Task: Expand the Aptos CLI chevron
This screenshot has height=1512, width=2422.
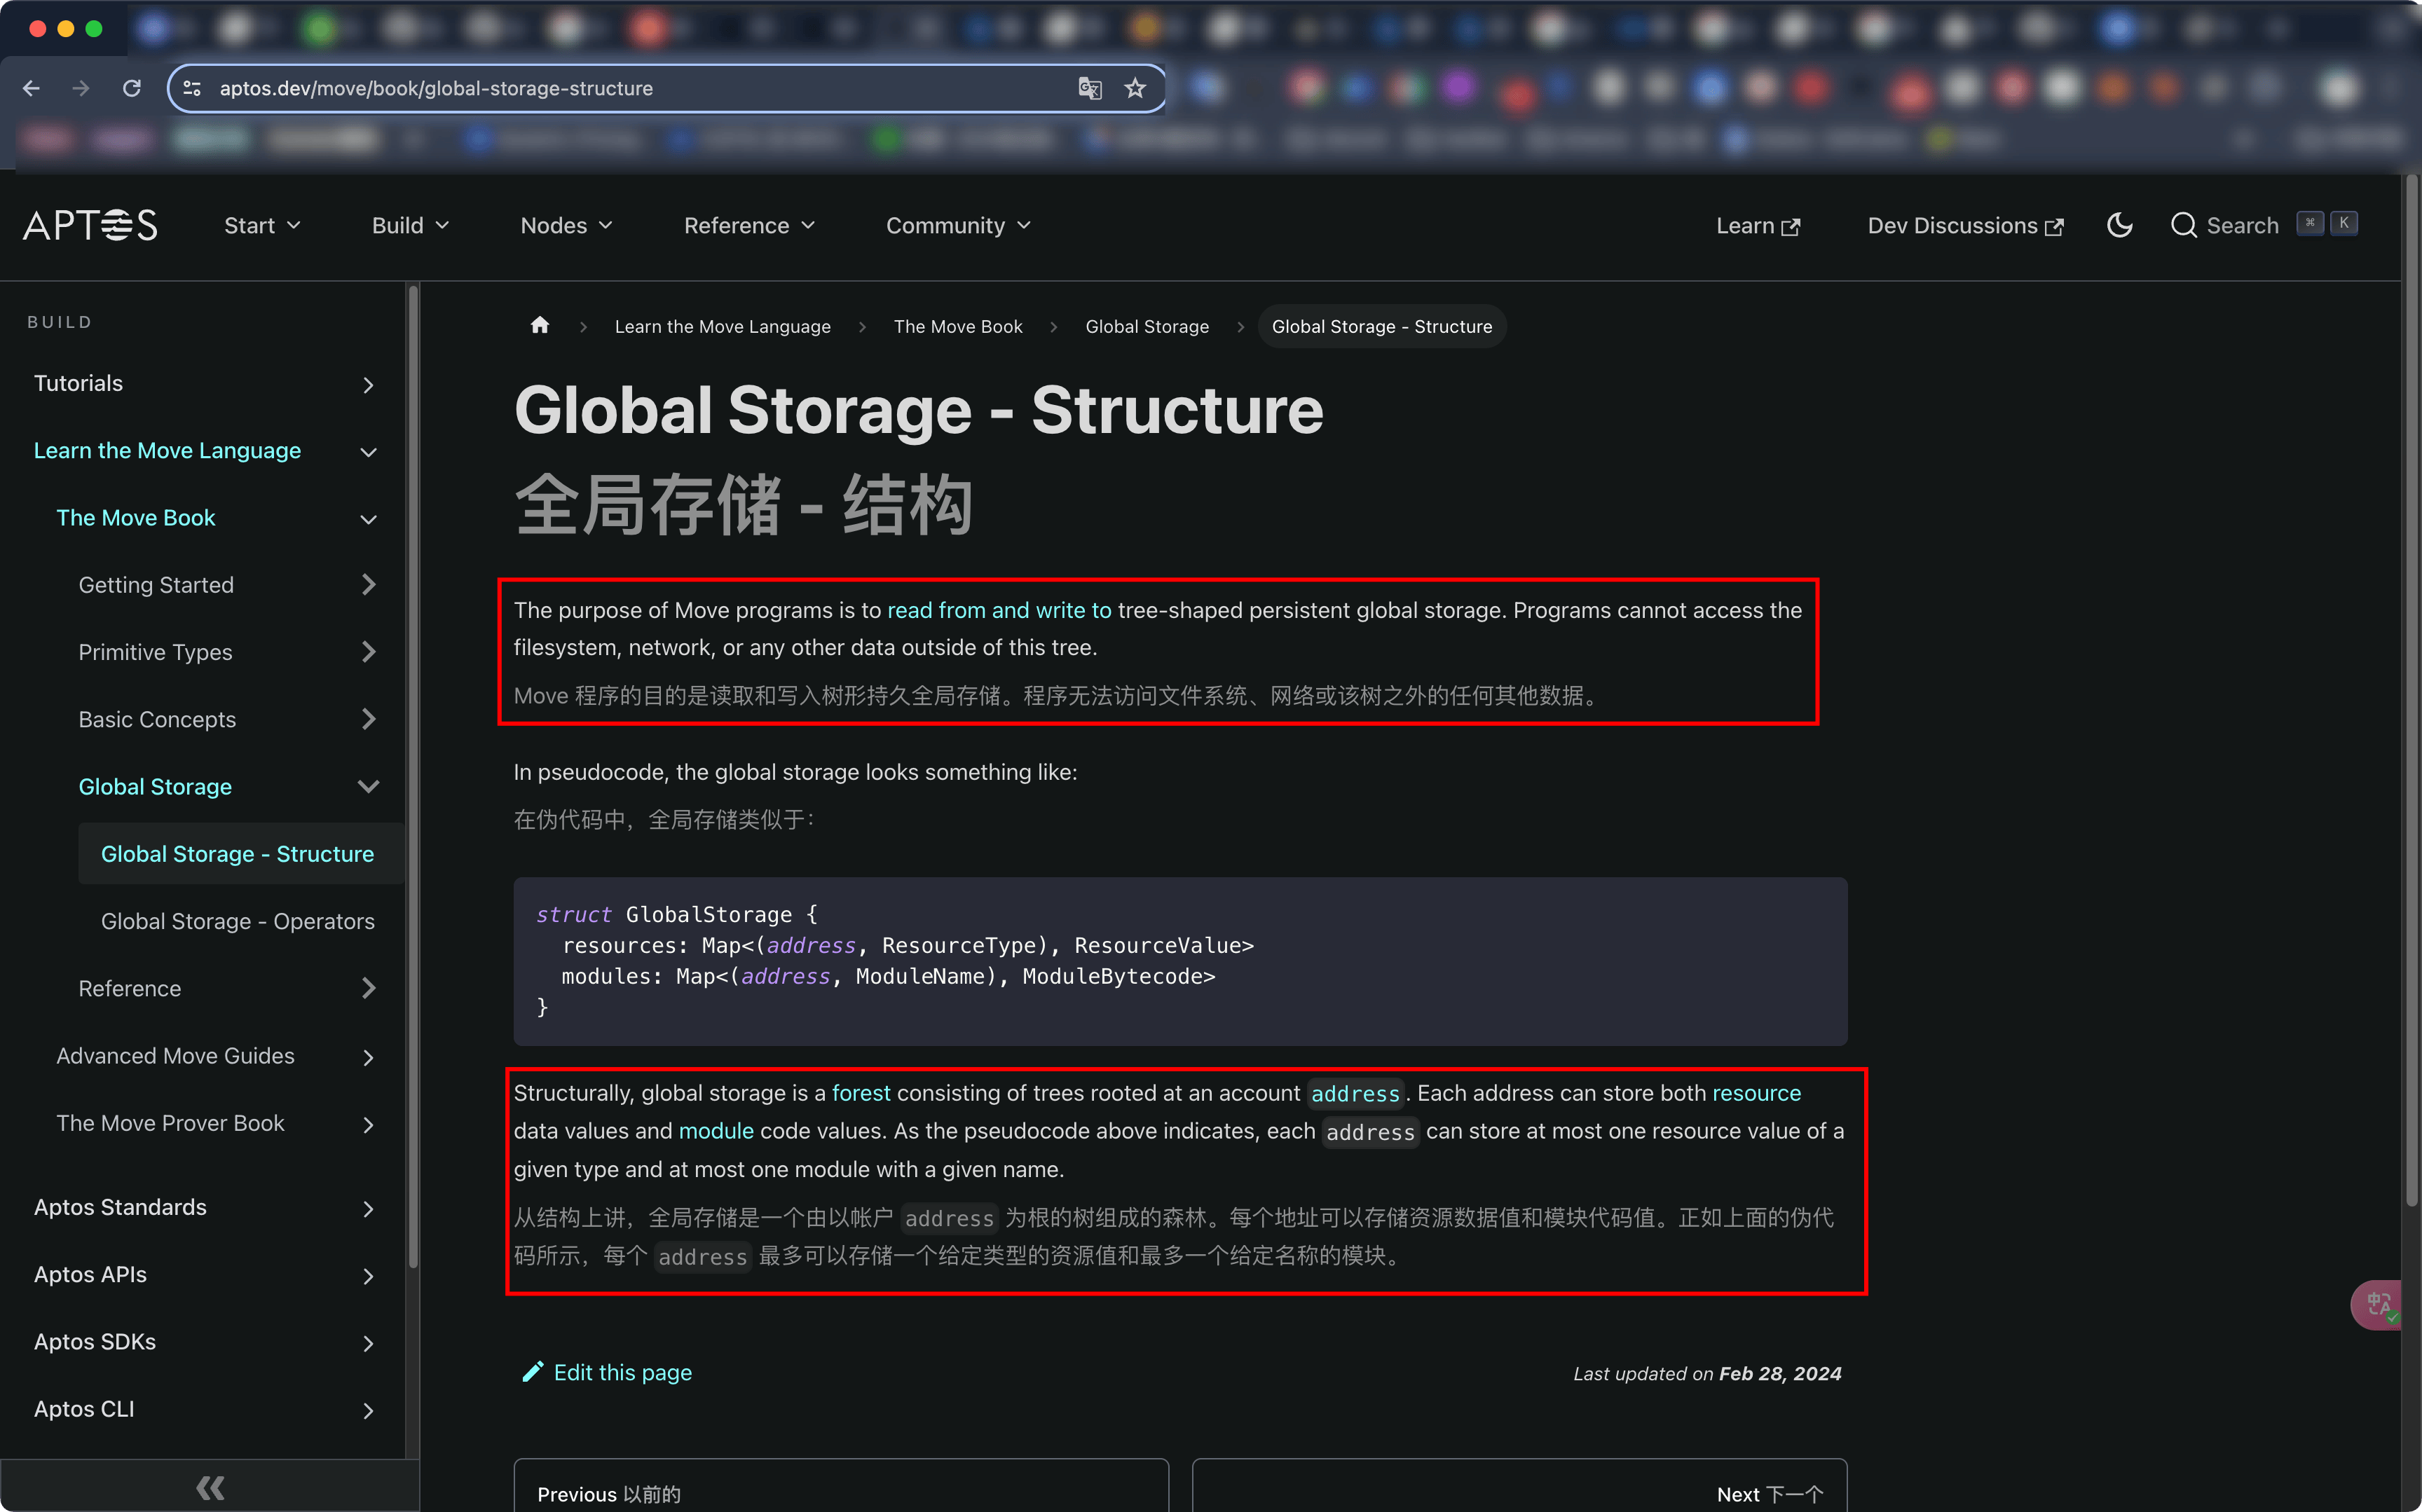Action: coord(368,1410)
